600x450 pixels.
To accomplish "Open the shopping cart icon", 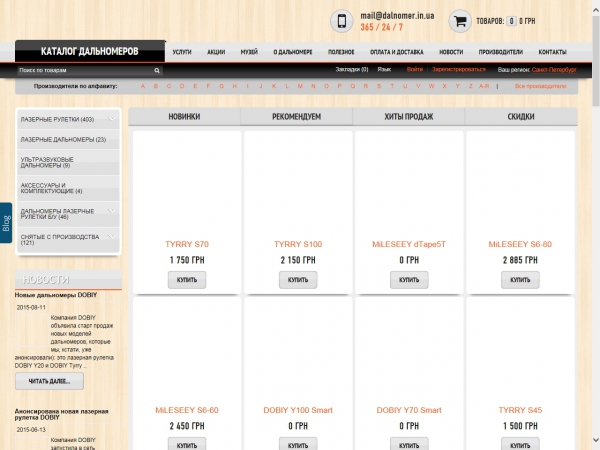I will point(460,21).
